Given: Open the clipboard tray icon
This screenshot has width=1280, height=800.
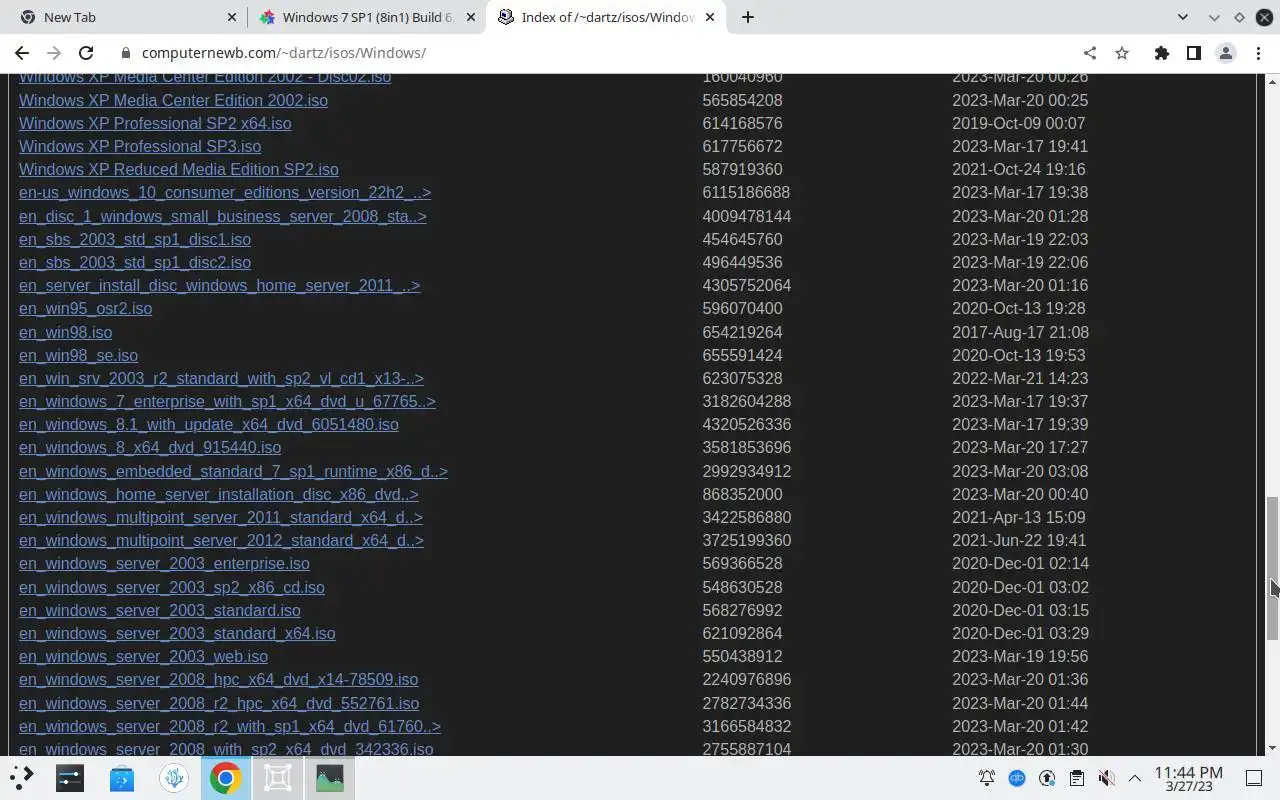Looking at the screenshot, I should [x=1076, y=778].
